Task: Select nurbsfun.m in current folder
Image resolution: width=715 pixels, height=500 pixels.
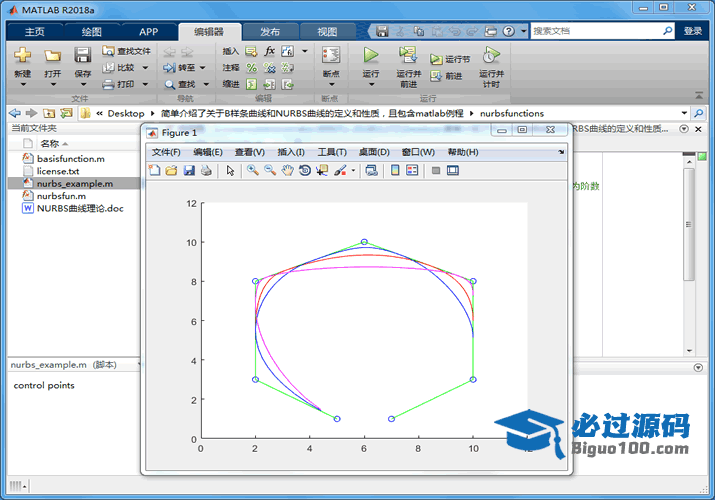Action: tap(61, 196)
